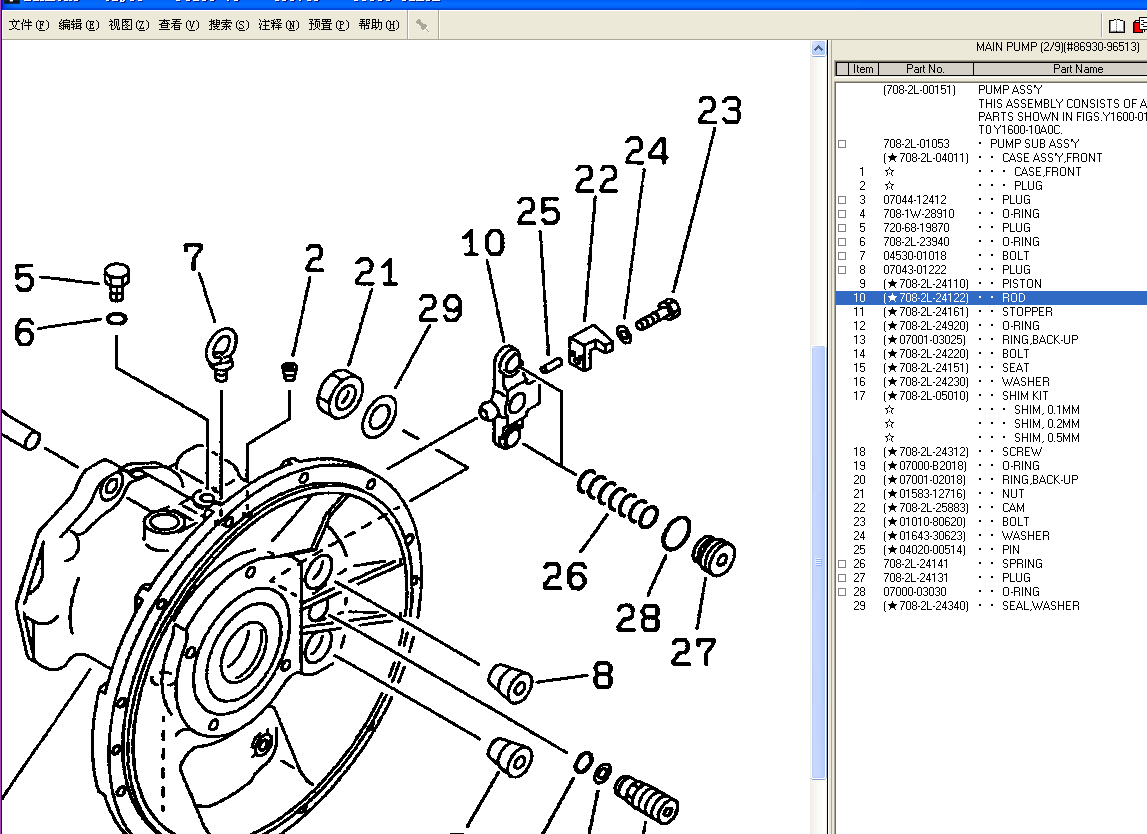Open the 查看(V) menu
This screenshot has height=834, width=1147.
click(x=178, y=25)
